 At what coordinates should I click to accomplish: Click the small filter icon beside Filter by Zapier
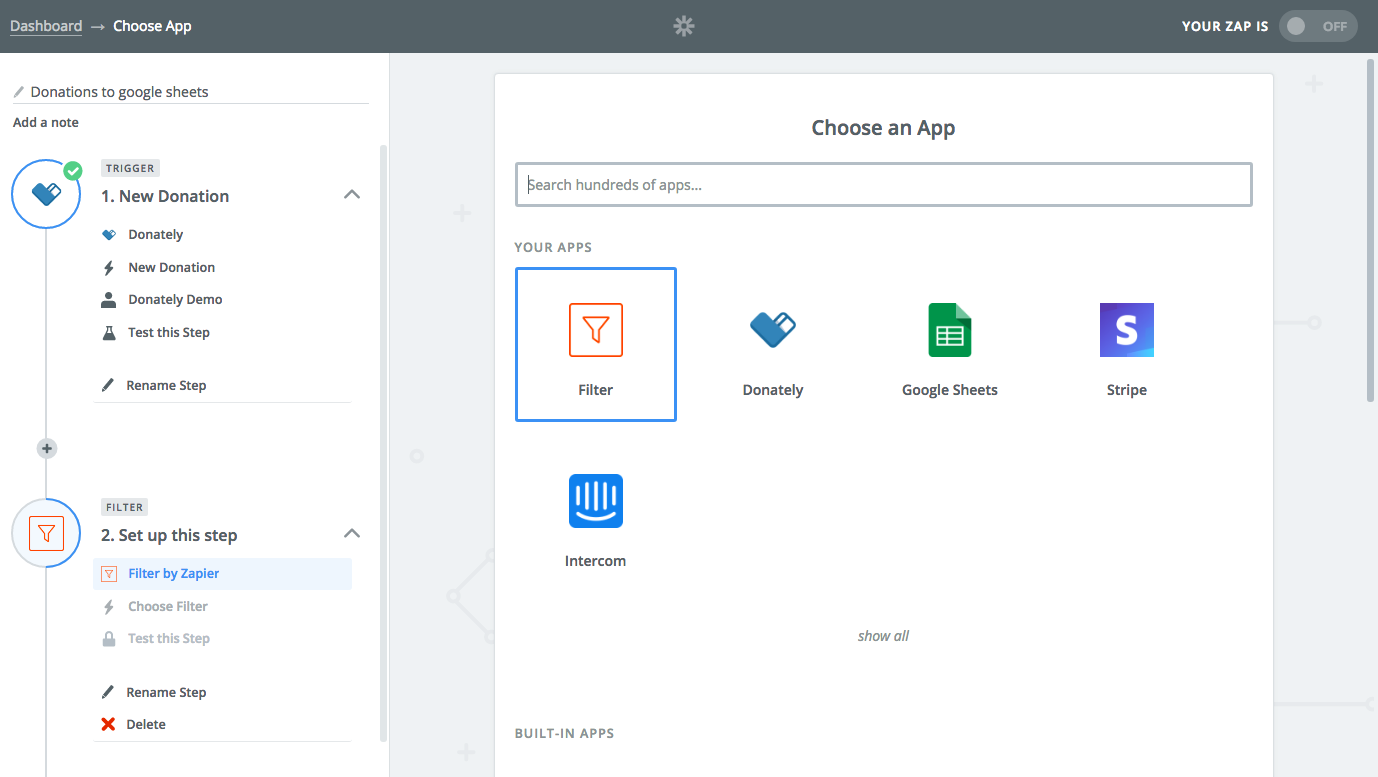(x=109, y=573)
